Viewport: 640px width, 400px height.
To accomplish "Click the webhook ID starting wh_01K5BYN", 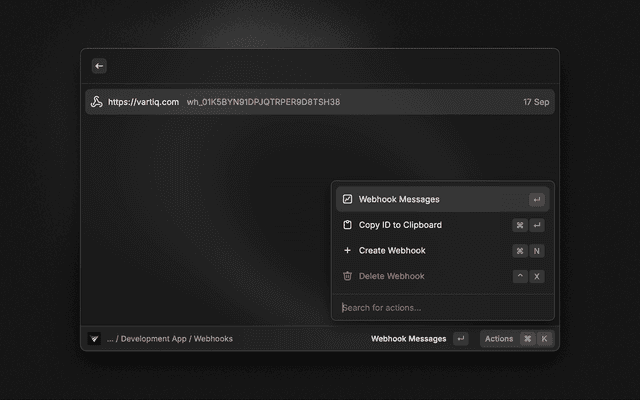I will click(x=263, y=102).
